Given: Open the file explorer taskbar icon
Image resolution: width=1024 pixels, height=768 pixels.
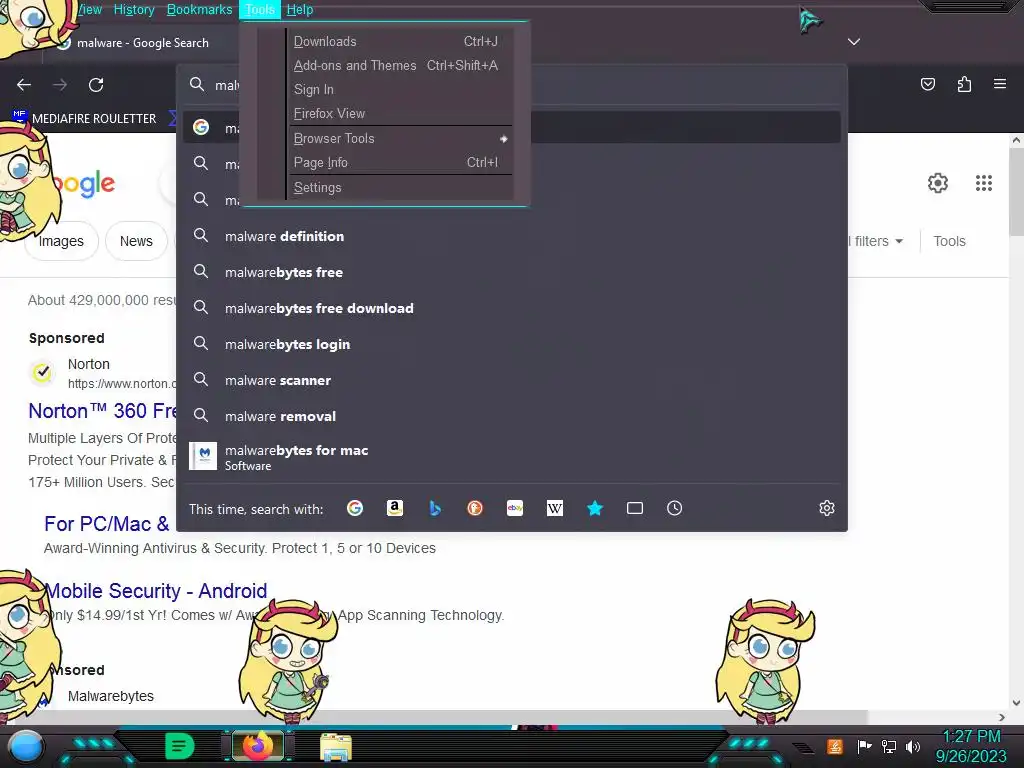Looking at the screenshot, I should point(336,747).
